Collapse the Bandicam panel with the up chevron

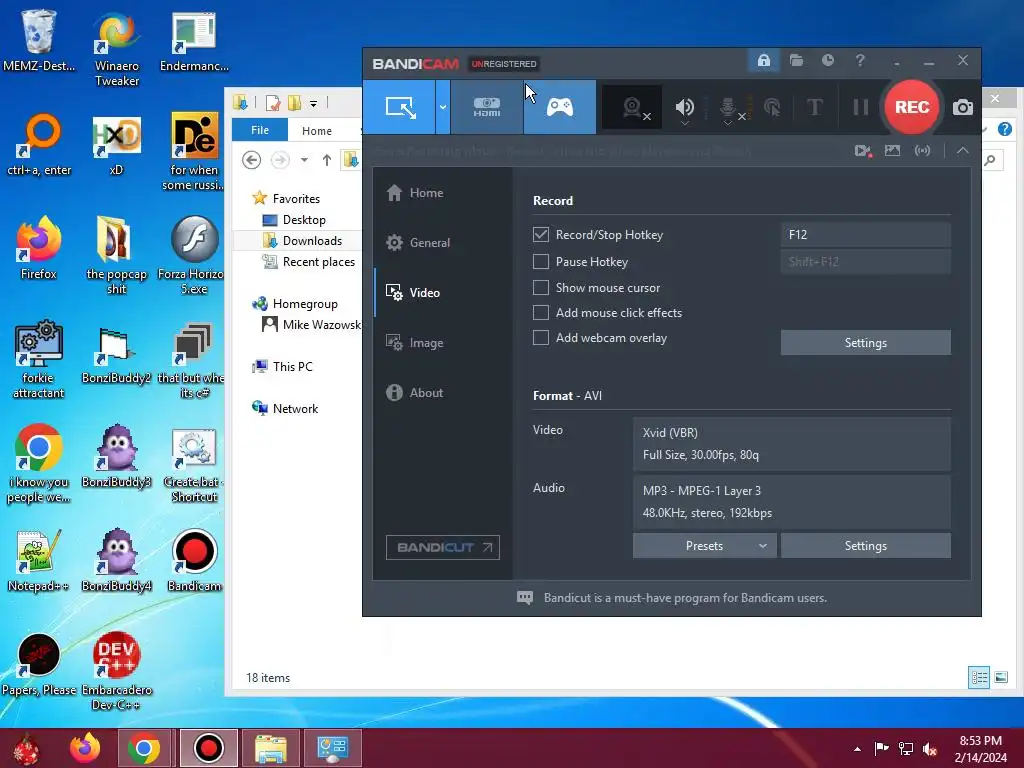click(963, 150)
